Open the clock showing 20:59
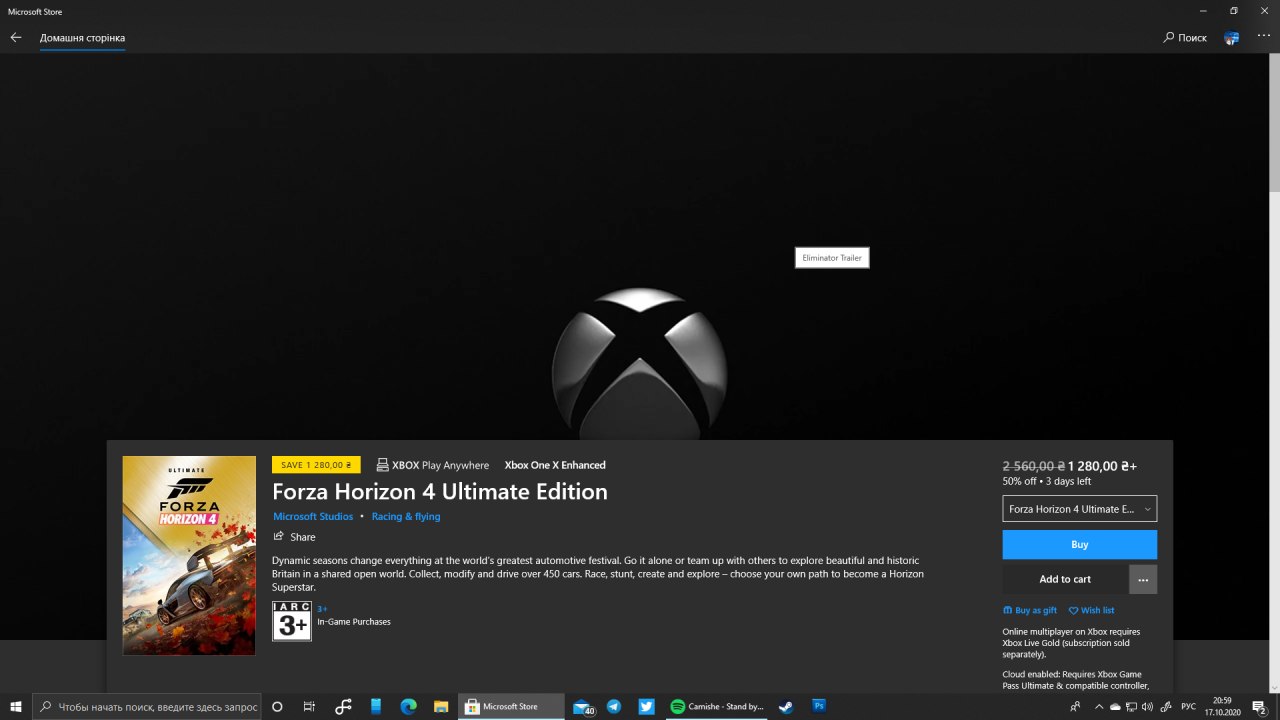Image resolution: width=1280 pixels, height=720 pixels. pyautogui.click(x=1222, y=706)
